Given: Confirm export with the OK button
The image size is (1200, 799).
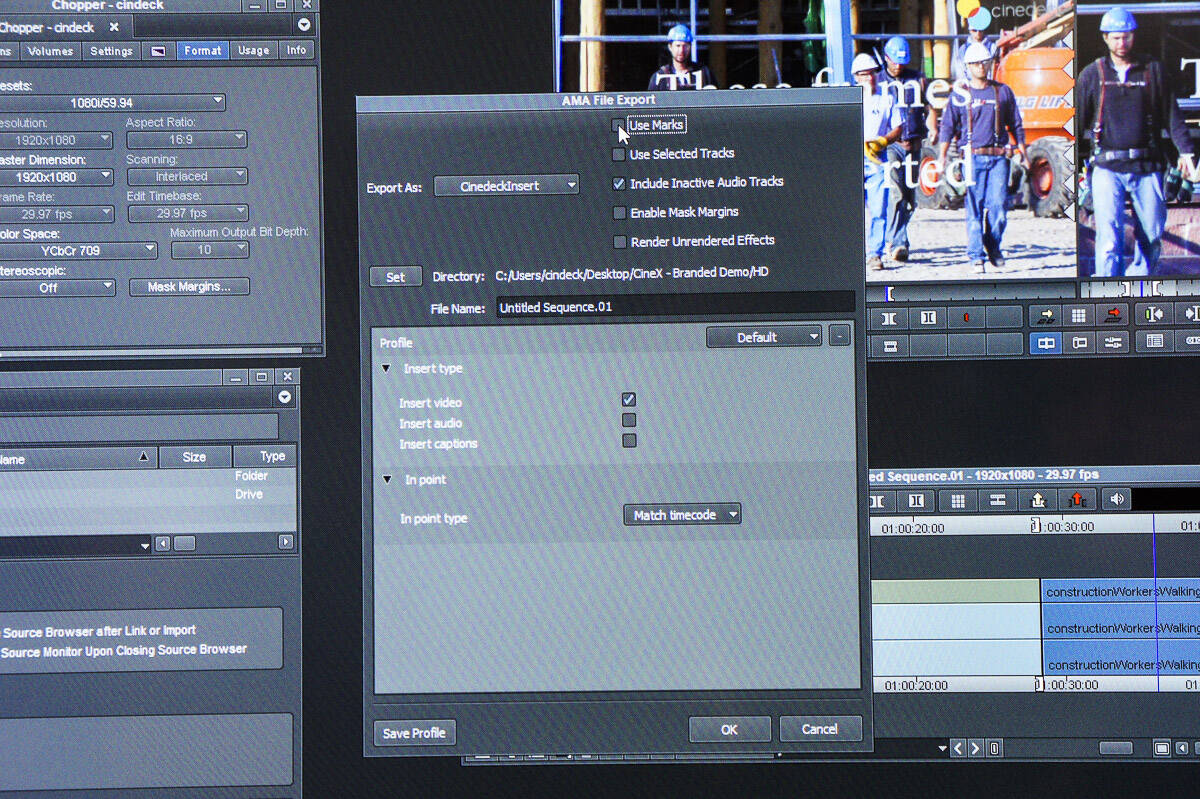Looking at the screenshot, I should click(729, 729).
